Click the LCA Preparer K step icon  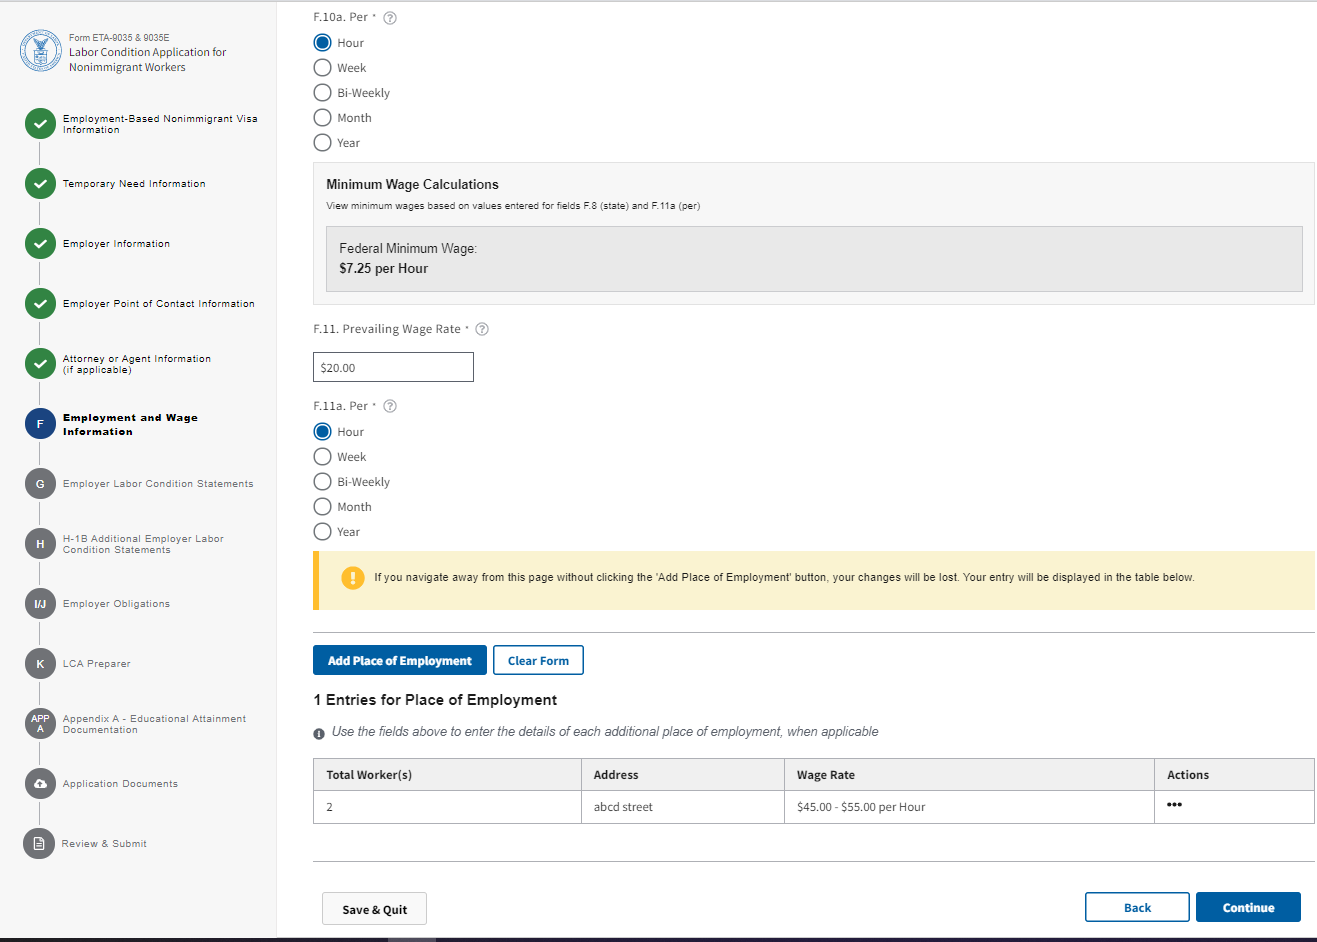coord(40,664)
